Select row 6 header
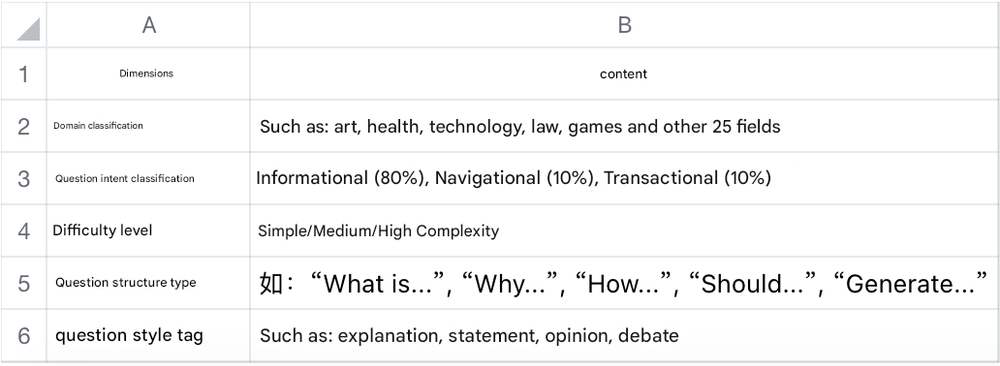The width and height of the screenshot is (1000, 366). tap(24, 335)
